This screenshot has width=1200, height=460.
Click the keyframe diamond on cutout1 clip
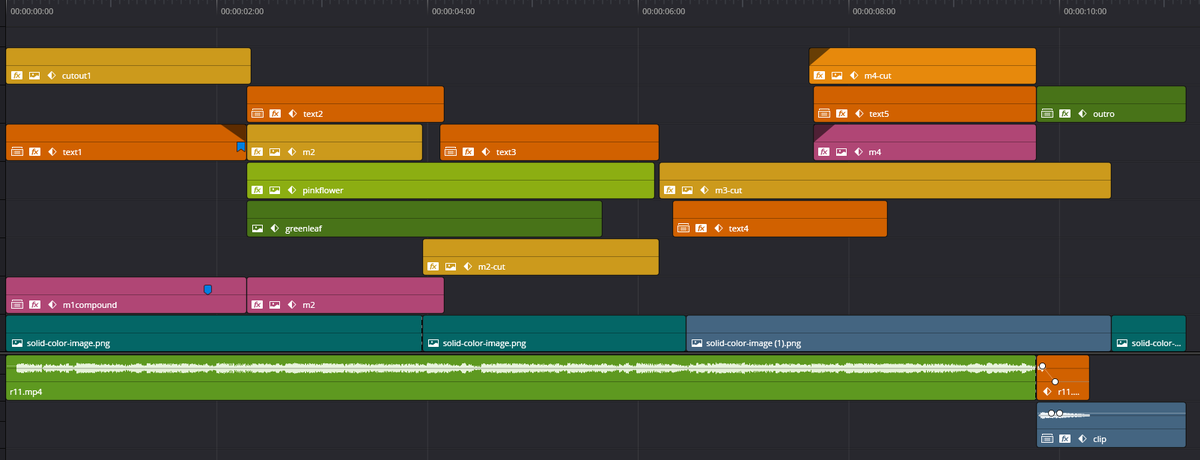52,75
